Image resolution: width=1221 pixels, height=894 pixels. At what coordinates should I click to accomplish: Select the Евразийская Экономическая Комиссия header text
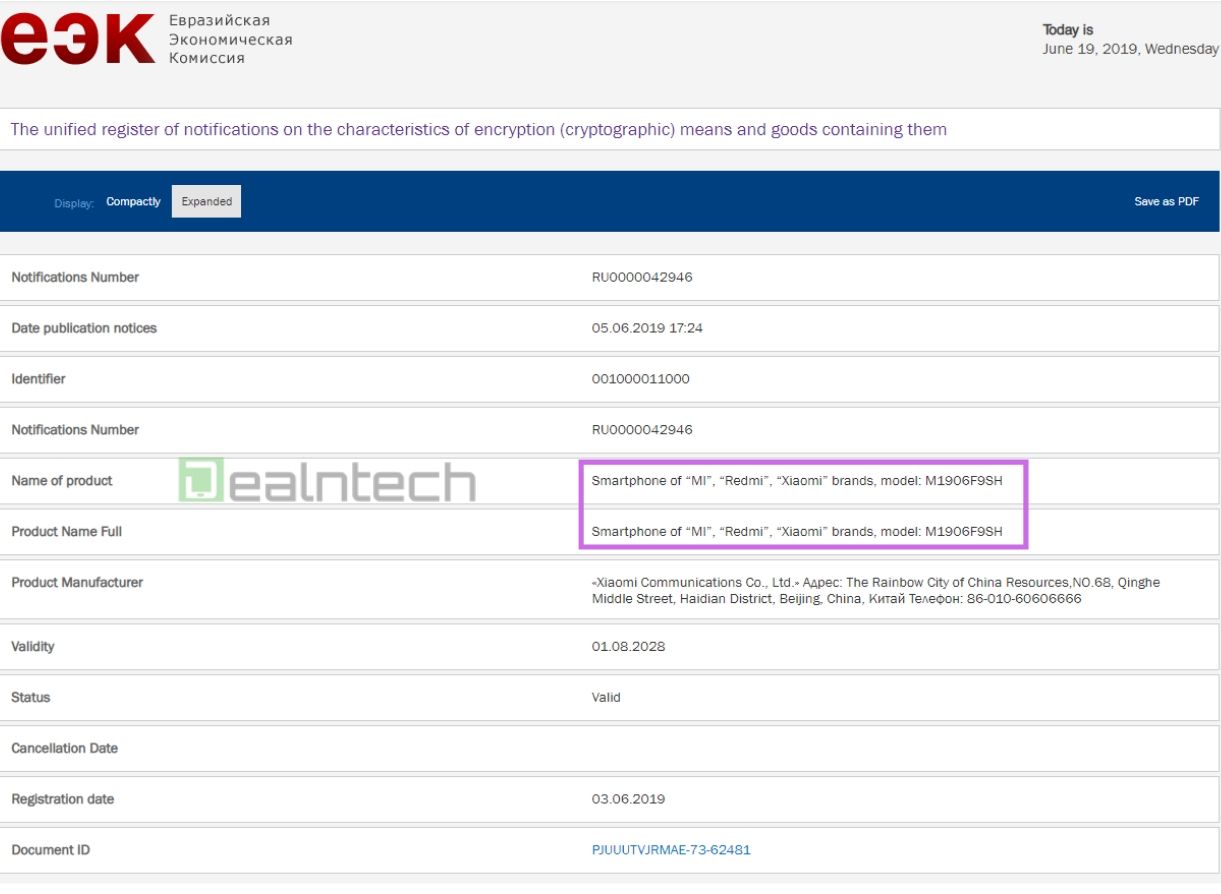231,39
